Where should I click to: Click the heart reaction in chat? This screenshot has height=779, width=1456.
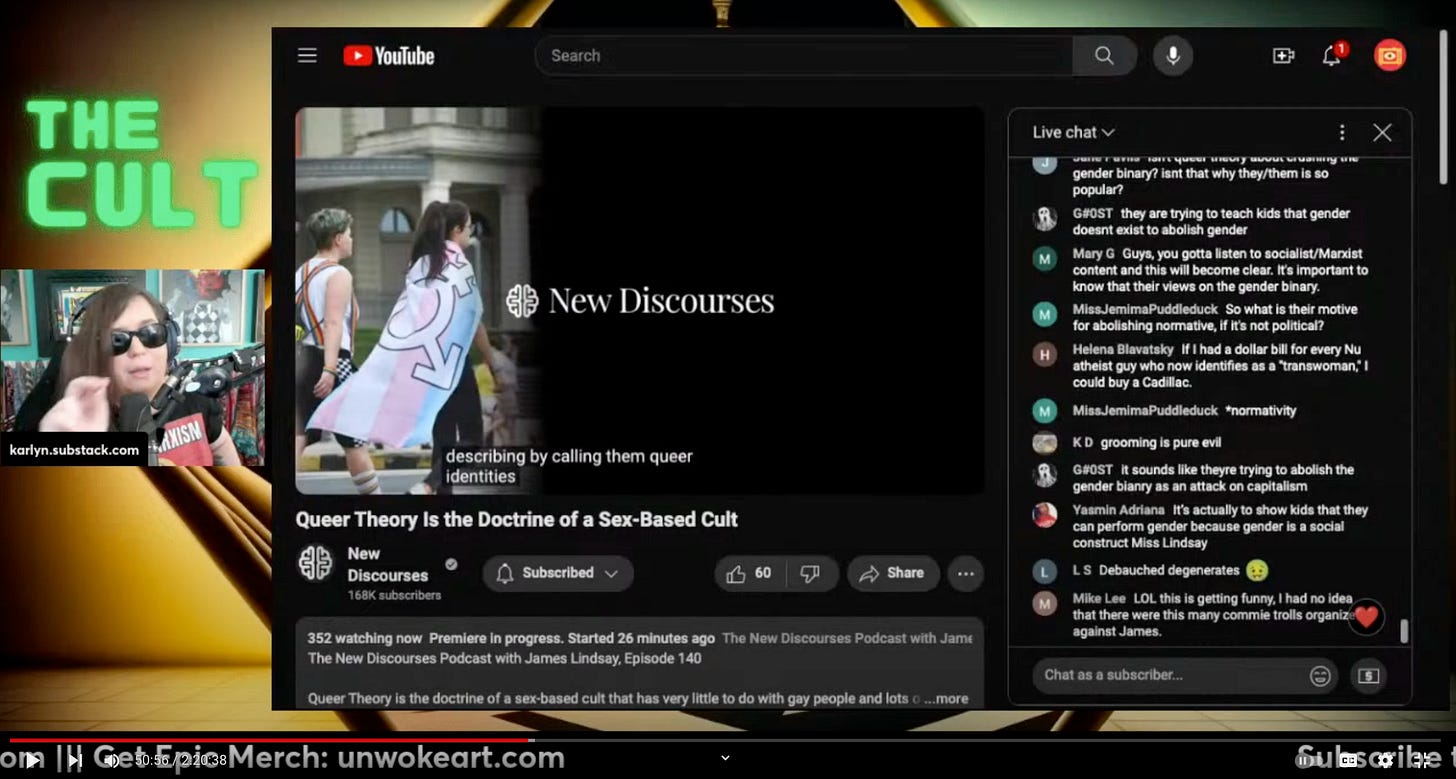point(1365,617)
